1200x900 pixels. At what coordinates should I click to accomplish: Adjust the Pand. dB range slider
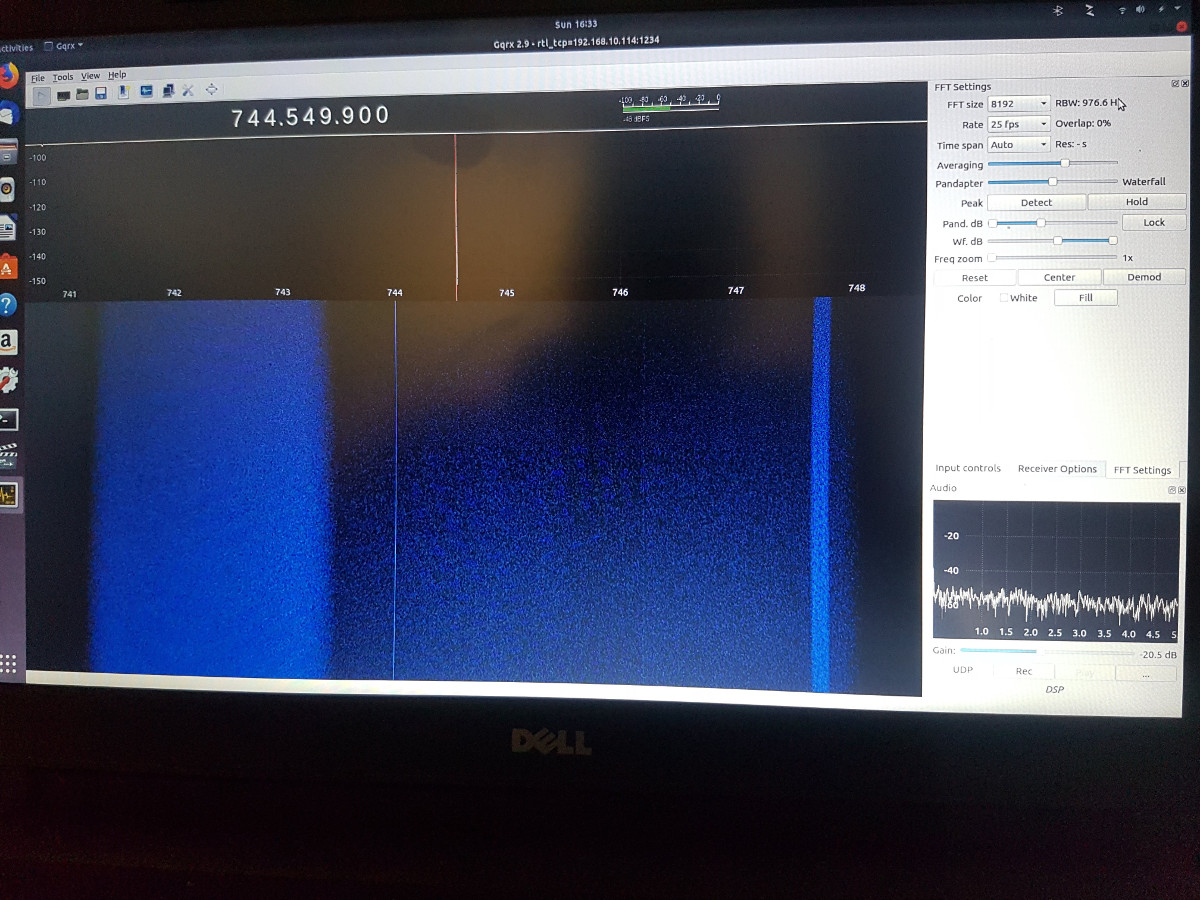click(1052, 223)
